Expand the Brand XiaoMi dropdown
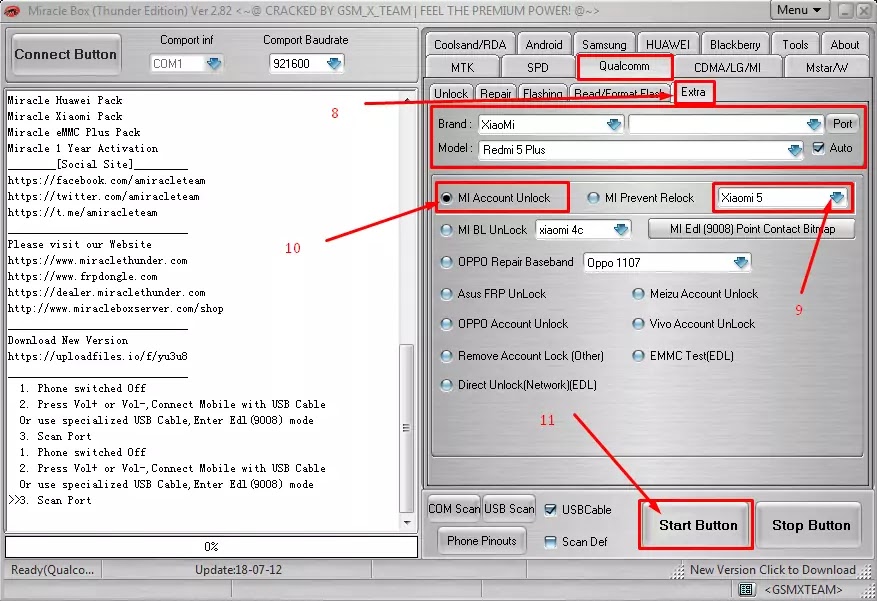 tap(614, 124)
